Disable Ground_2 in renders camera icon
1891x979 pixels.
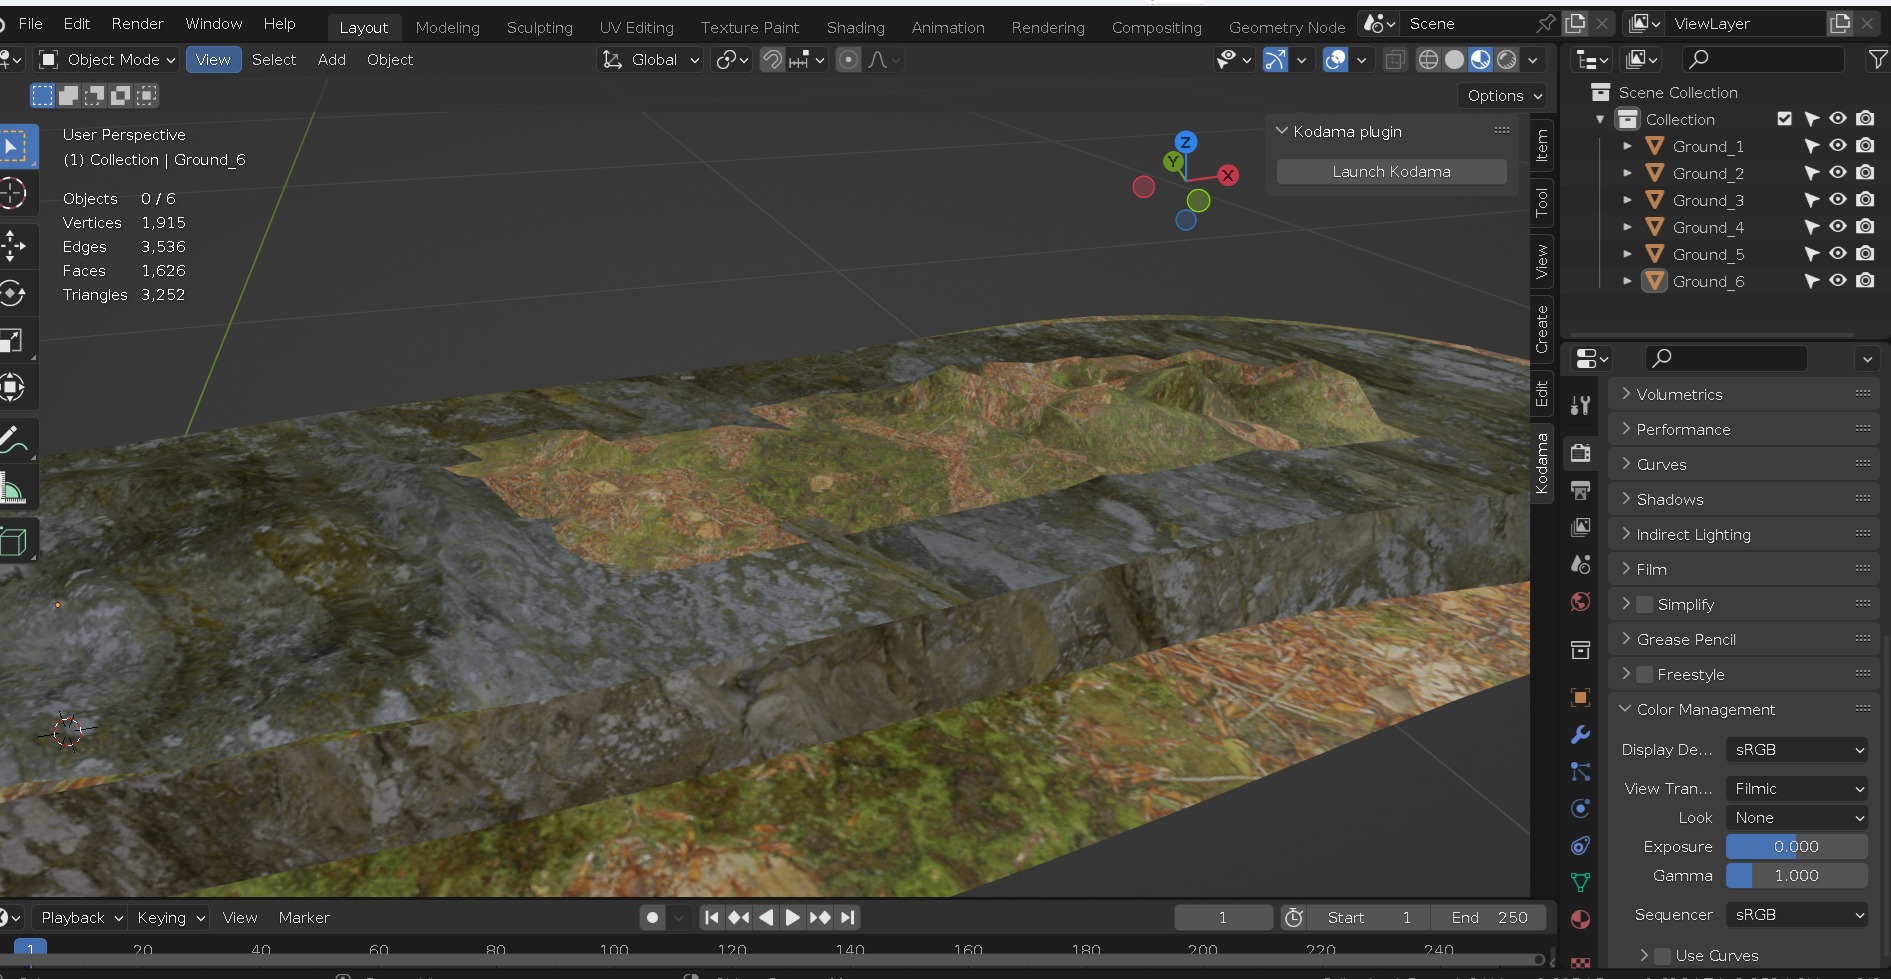point(1865,173)
